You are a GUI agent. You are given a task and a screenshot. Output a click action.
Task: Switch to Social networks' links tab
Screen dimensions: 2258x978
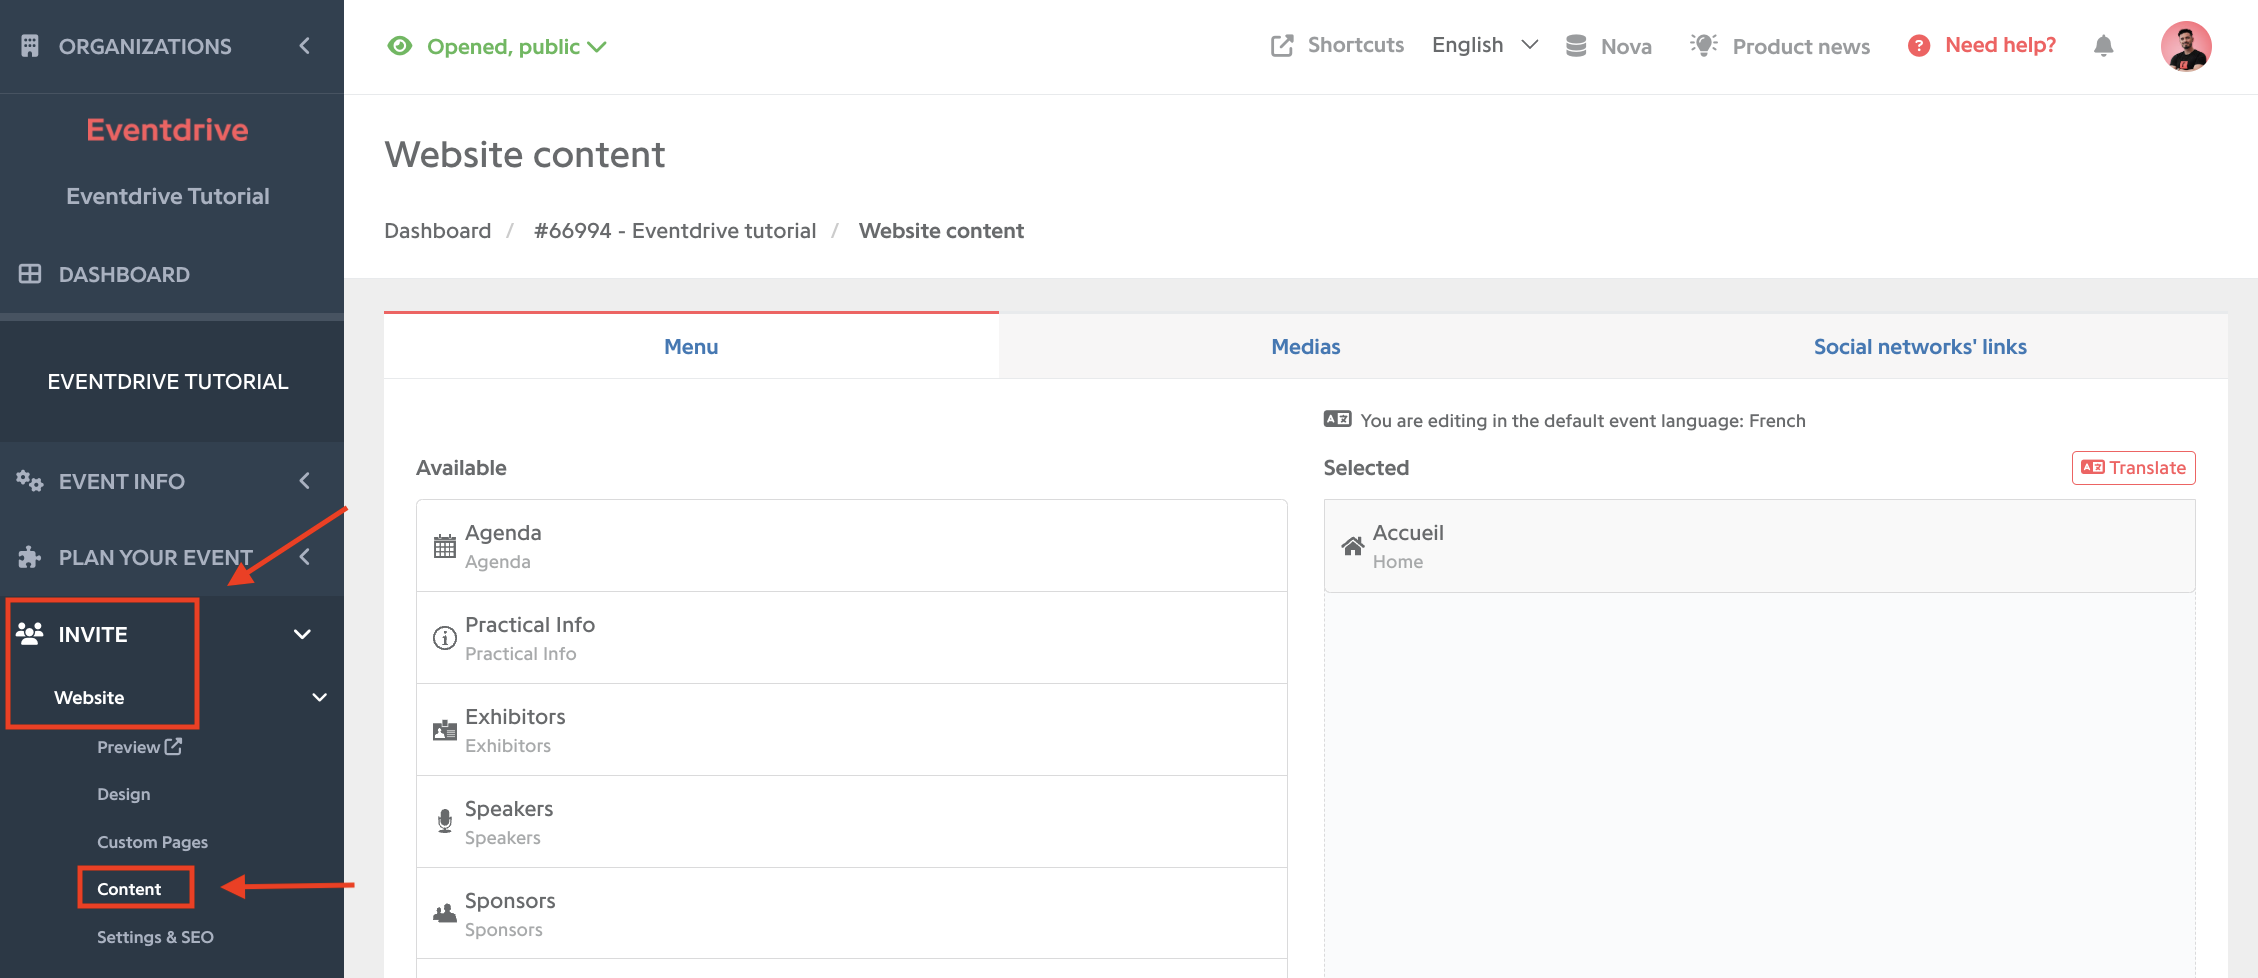pos(1920,347)
